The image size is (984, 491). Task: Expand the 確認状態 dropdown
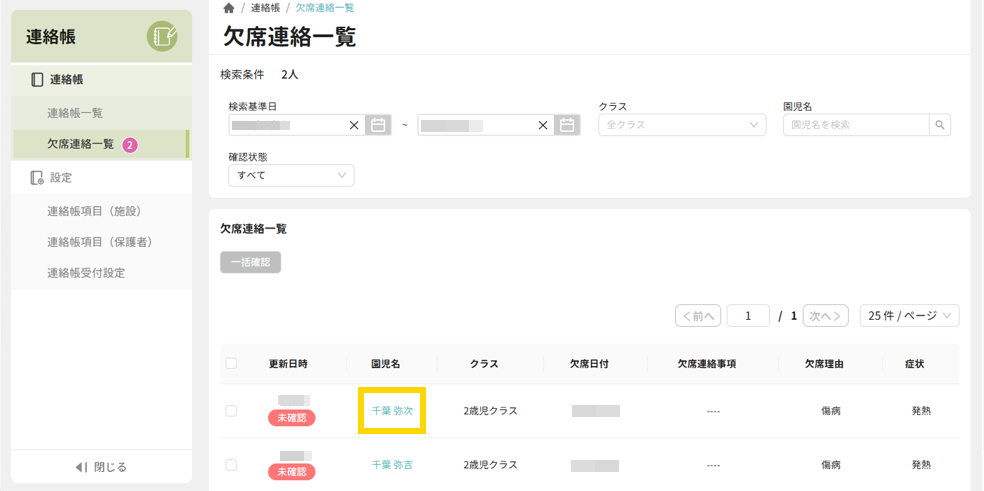tap(291, 175)
